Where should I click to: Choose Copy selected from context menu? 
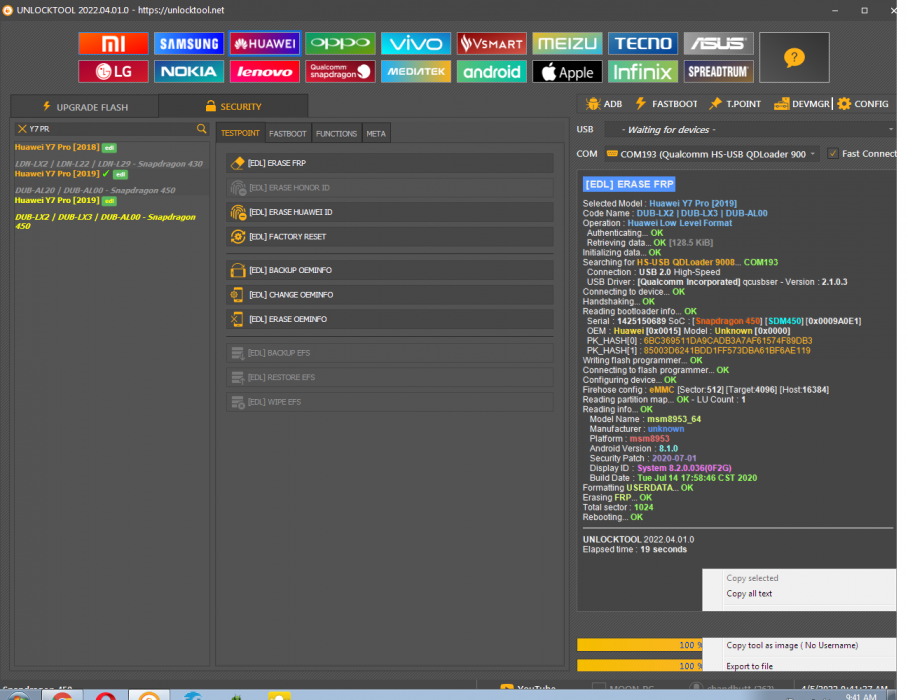pyautogui.click(x=752, y=578)
